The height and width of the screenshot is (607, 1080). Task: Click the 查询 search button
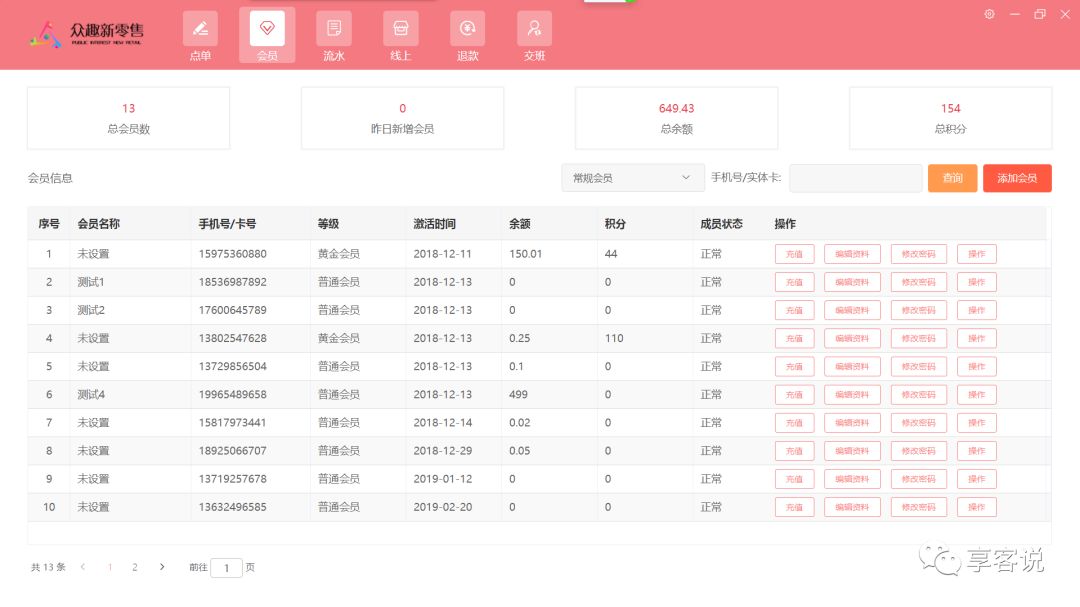[x=951, y=177]
